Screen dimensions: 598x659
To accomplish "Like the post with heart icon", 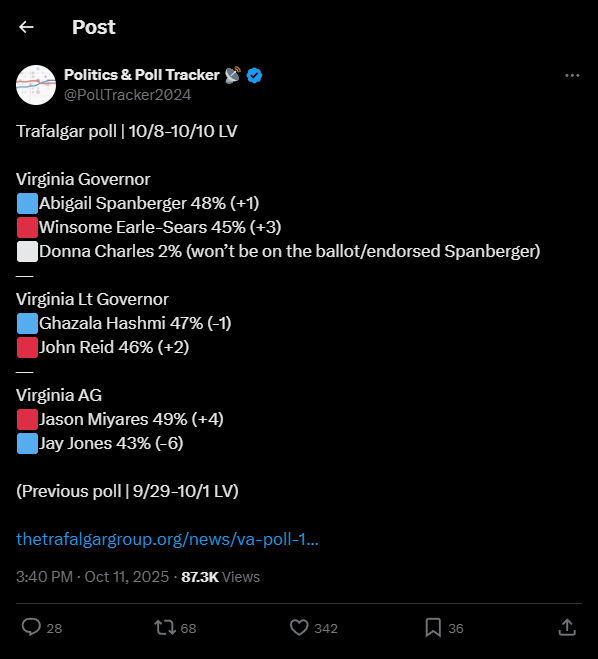I will (299, 627).
